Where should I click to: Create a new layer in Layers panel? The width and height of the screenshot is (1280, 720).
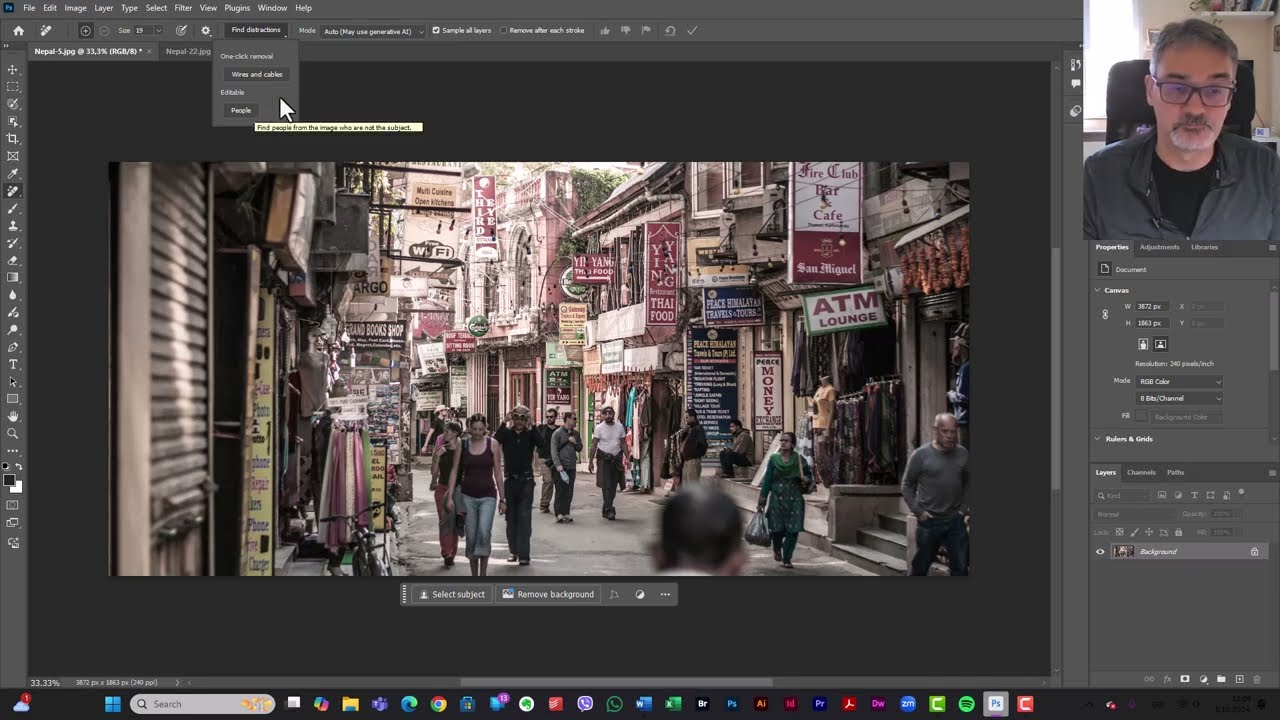[1239, 679]
